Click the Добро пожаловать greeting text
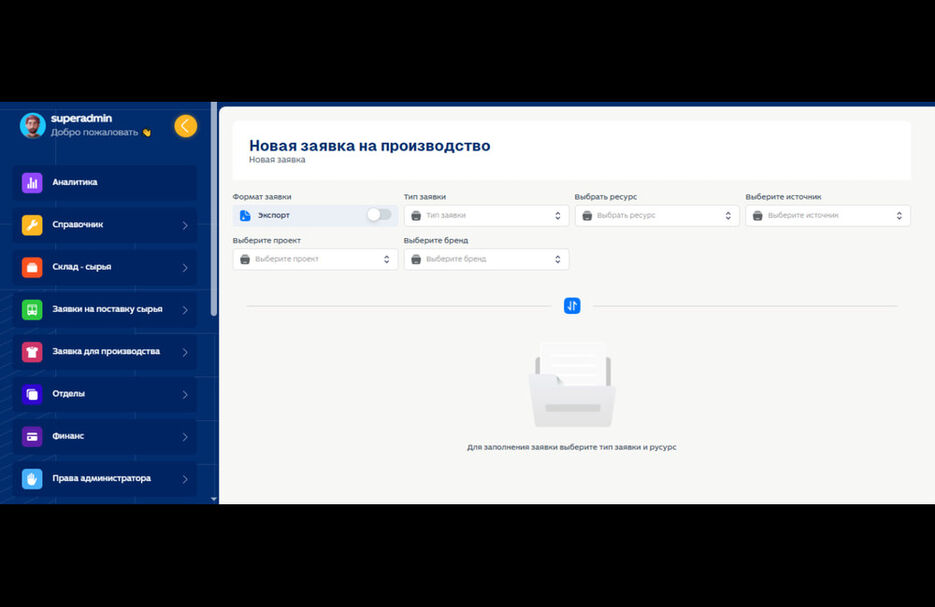The height and width of the screenshot is (607, 935). tap(94, 132)
